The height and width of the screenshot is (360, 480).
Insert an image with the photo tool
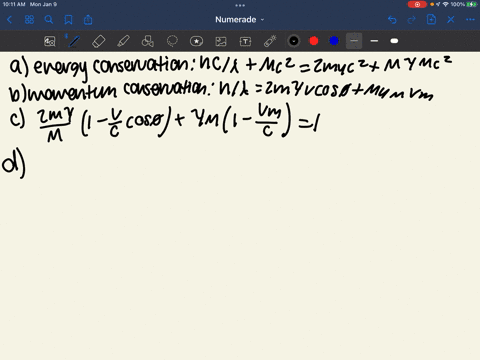pos(221,41)
